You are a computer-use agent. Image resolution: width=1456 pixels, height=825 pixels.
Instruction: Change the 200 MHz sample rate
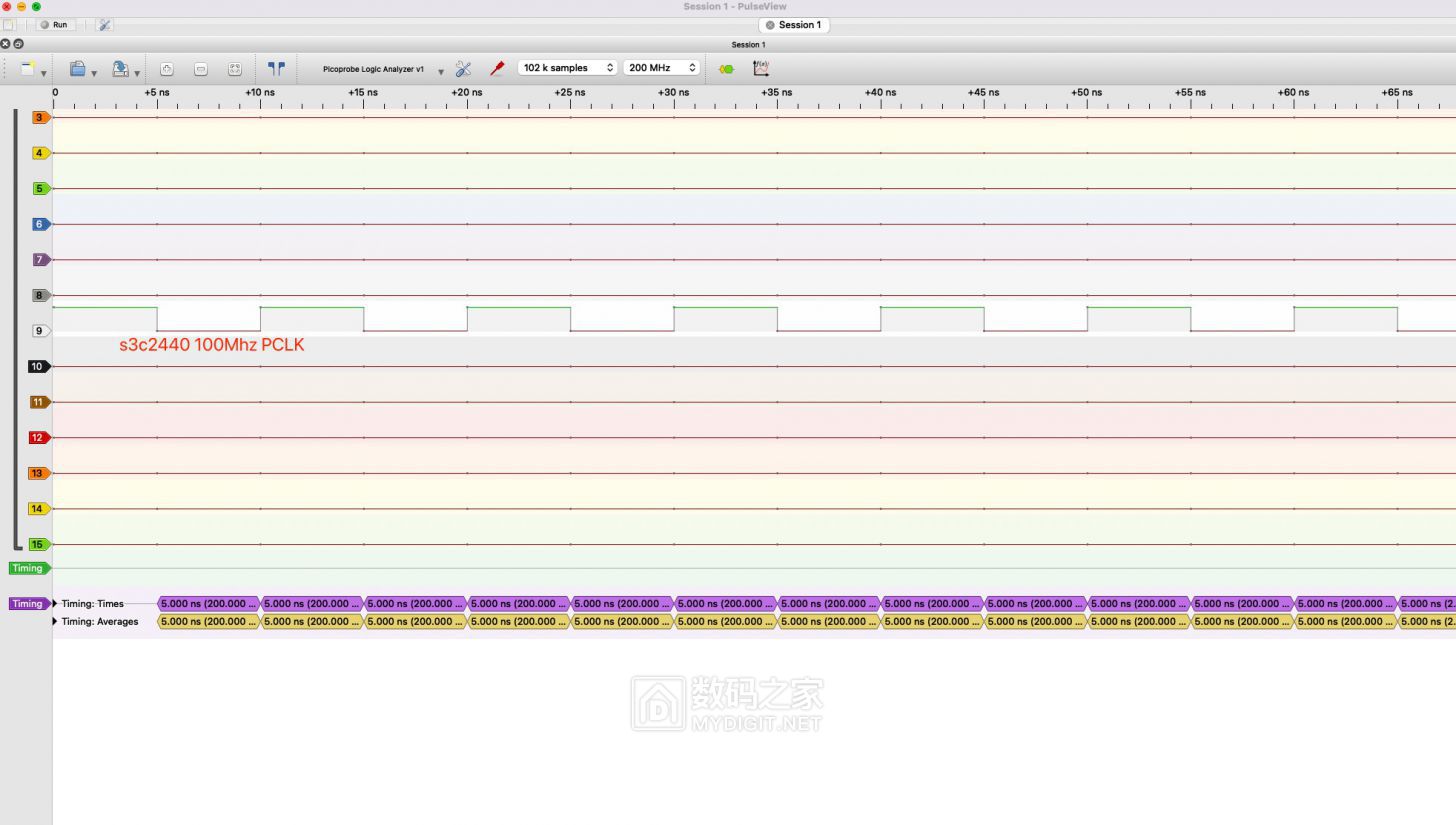[660, 67]
